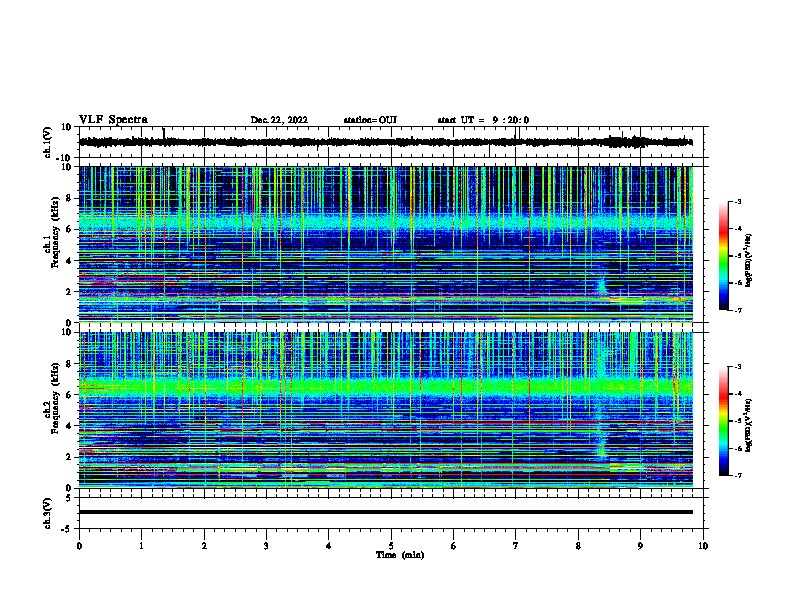Click the "5" tick on ch.3(V) axis

point(70,498)
